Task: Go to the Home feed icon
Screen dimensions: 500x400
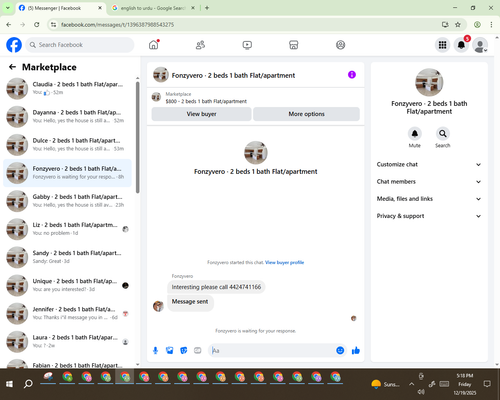Action: [154, 45]
